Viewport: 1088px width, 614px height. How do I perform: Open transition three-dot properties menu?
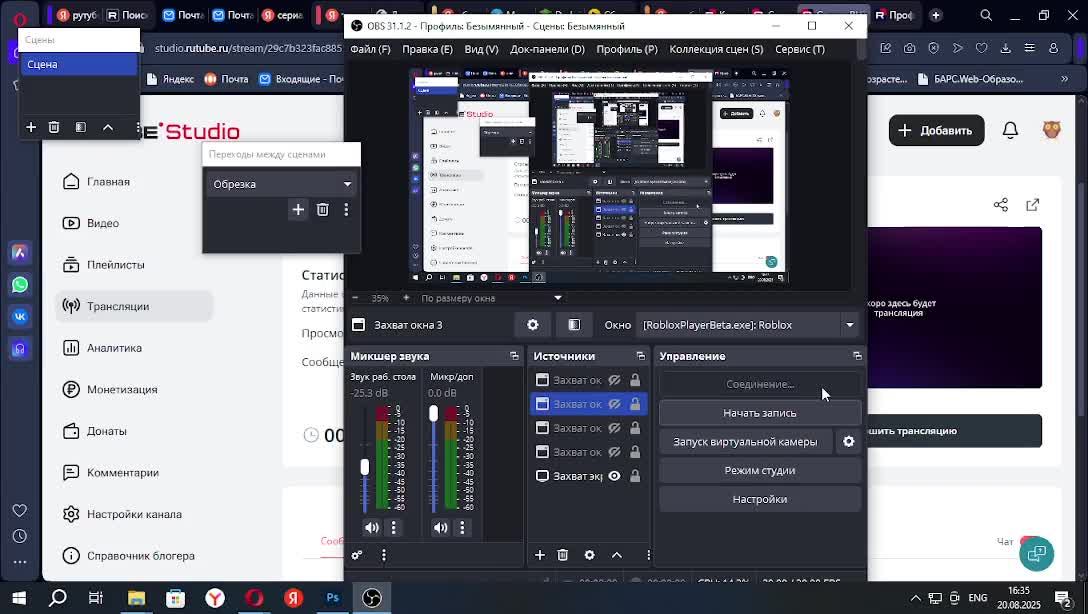(346, 210)
